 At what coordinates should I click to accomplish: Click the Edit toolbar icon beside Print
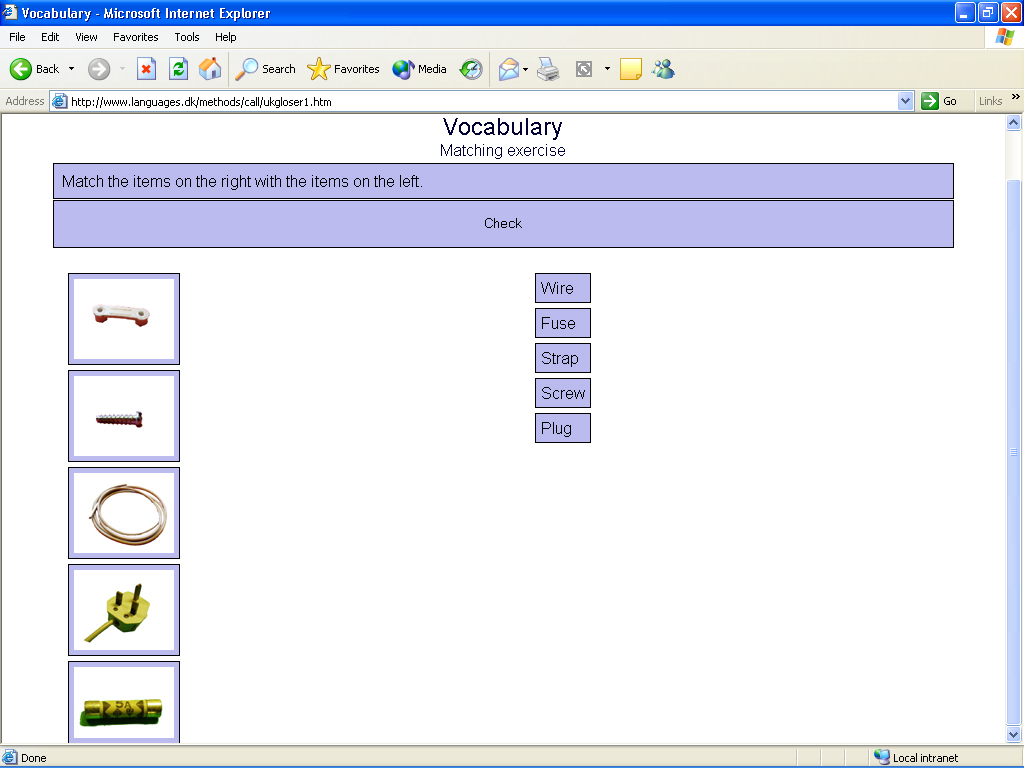pyautogui.click(x=584, y=69)
